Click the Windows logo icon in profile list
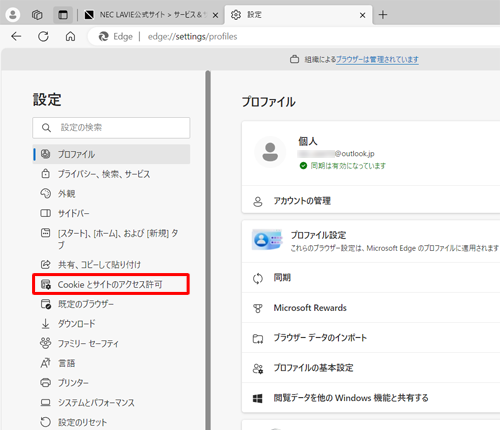The image size is (500, 430). [258, 398]
